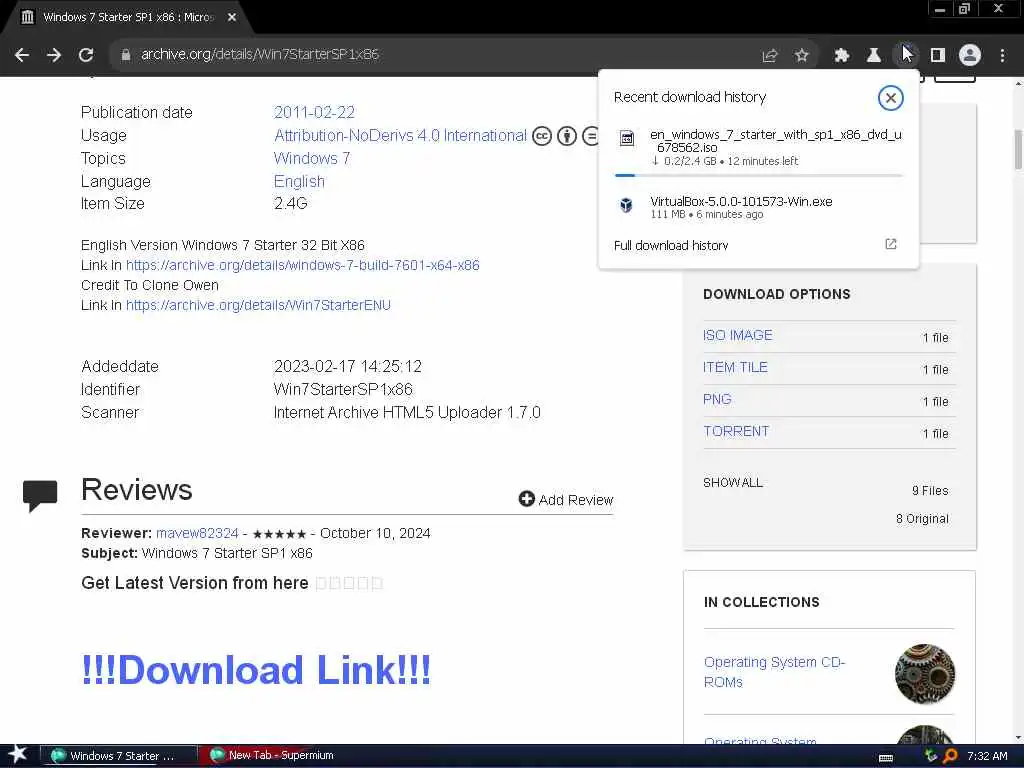Image resolution: width=1024 pixels, height=768 pixels.
Task: Click the Reviews speech bubble icon
Action: click(40, 496)
